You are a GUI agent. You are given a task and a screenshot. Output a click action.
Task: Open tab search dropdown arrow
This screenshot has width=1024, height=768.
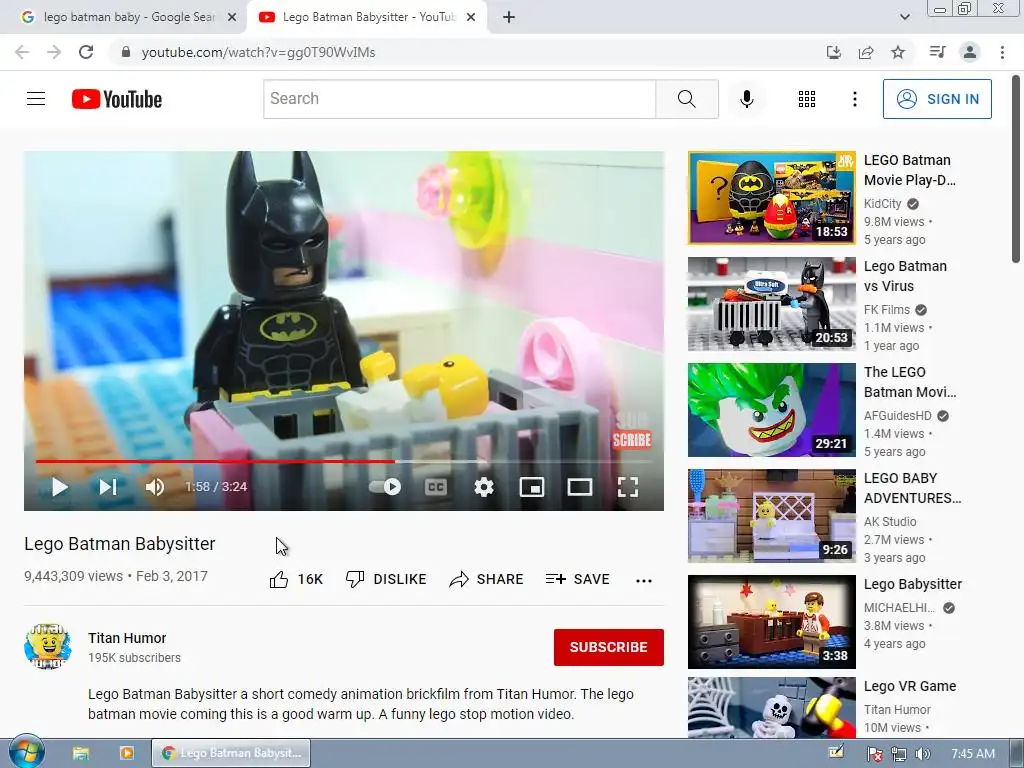[x=905, y=17]
